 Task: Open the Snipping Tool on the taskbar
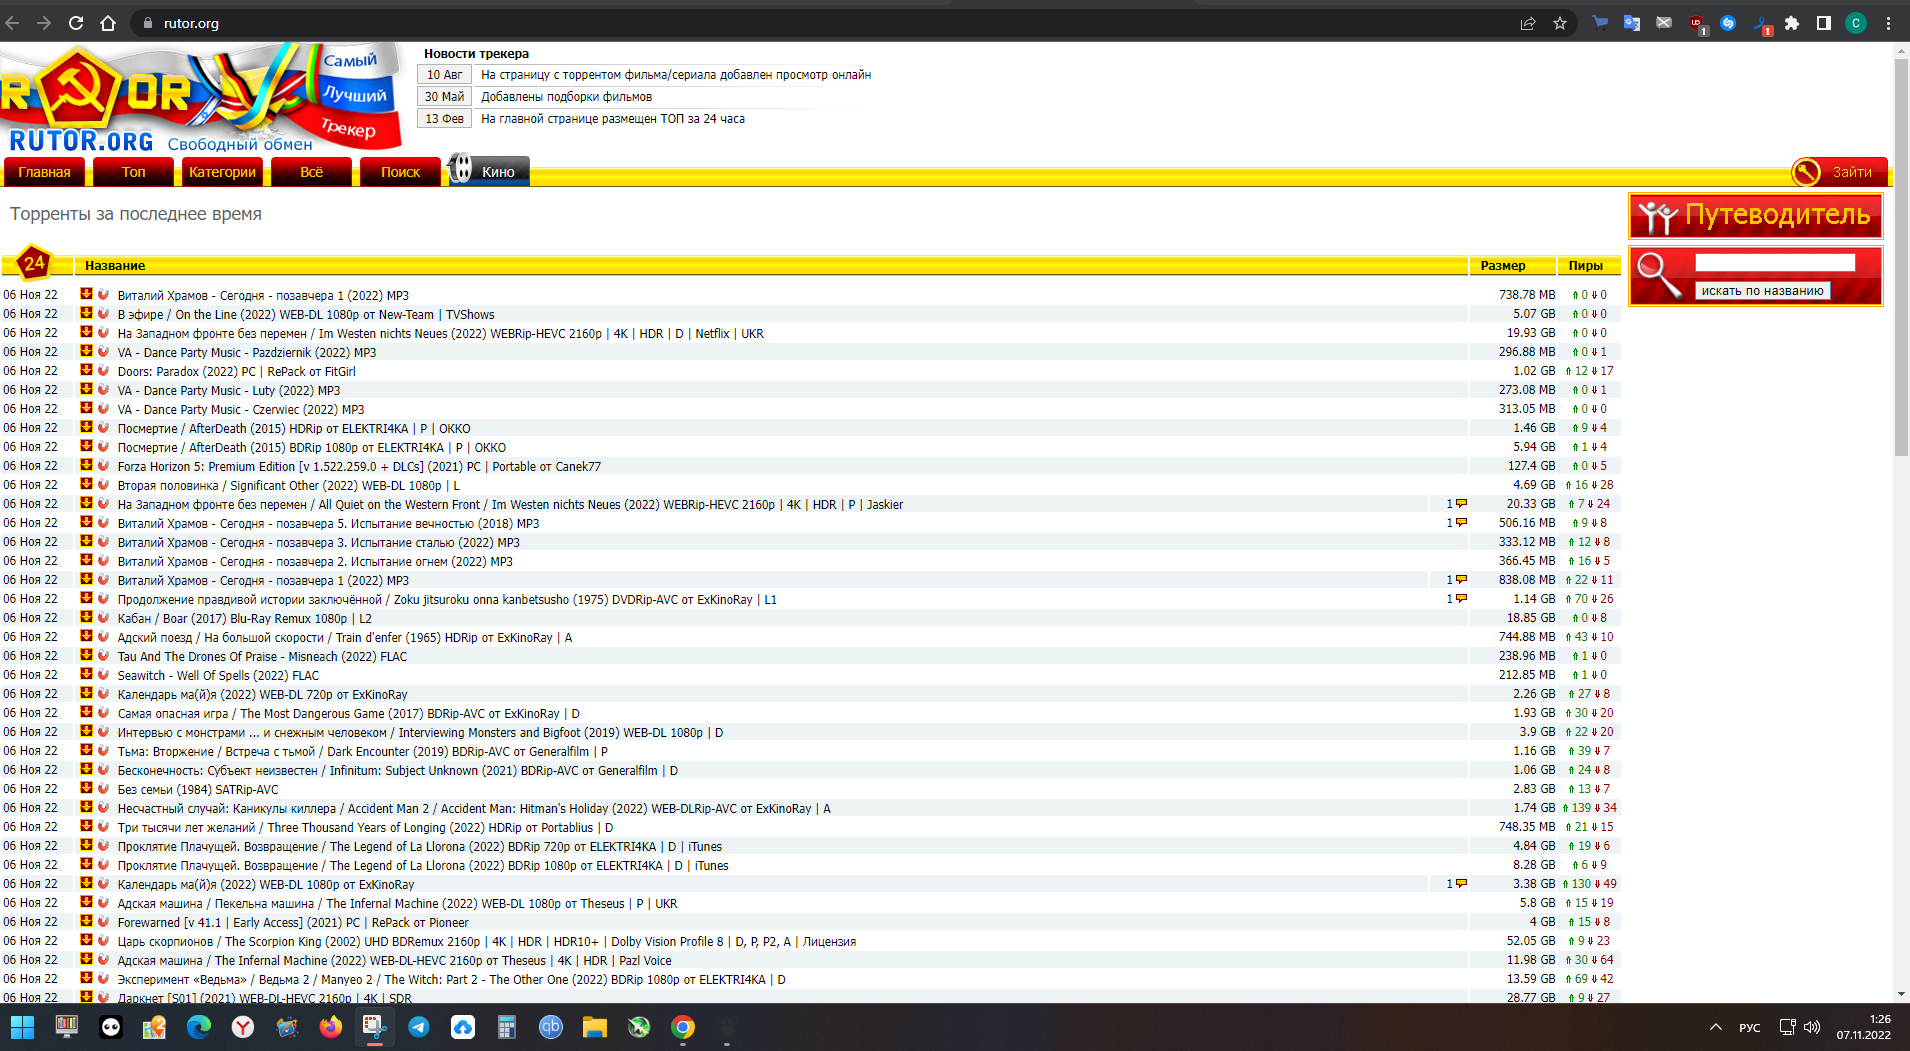tap(375, 1027)
